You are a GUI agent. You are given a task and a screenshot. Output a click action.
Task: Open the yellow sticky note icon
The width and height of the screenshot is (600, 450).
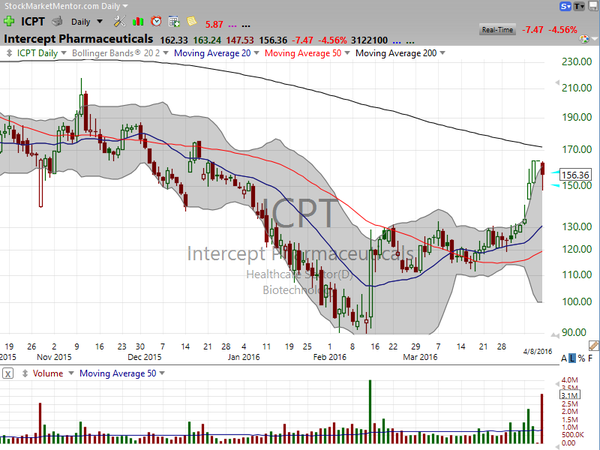(192, 21)
